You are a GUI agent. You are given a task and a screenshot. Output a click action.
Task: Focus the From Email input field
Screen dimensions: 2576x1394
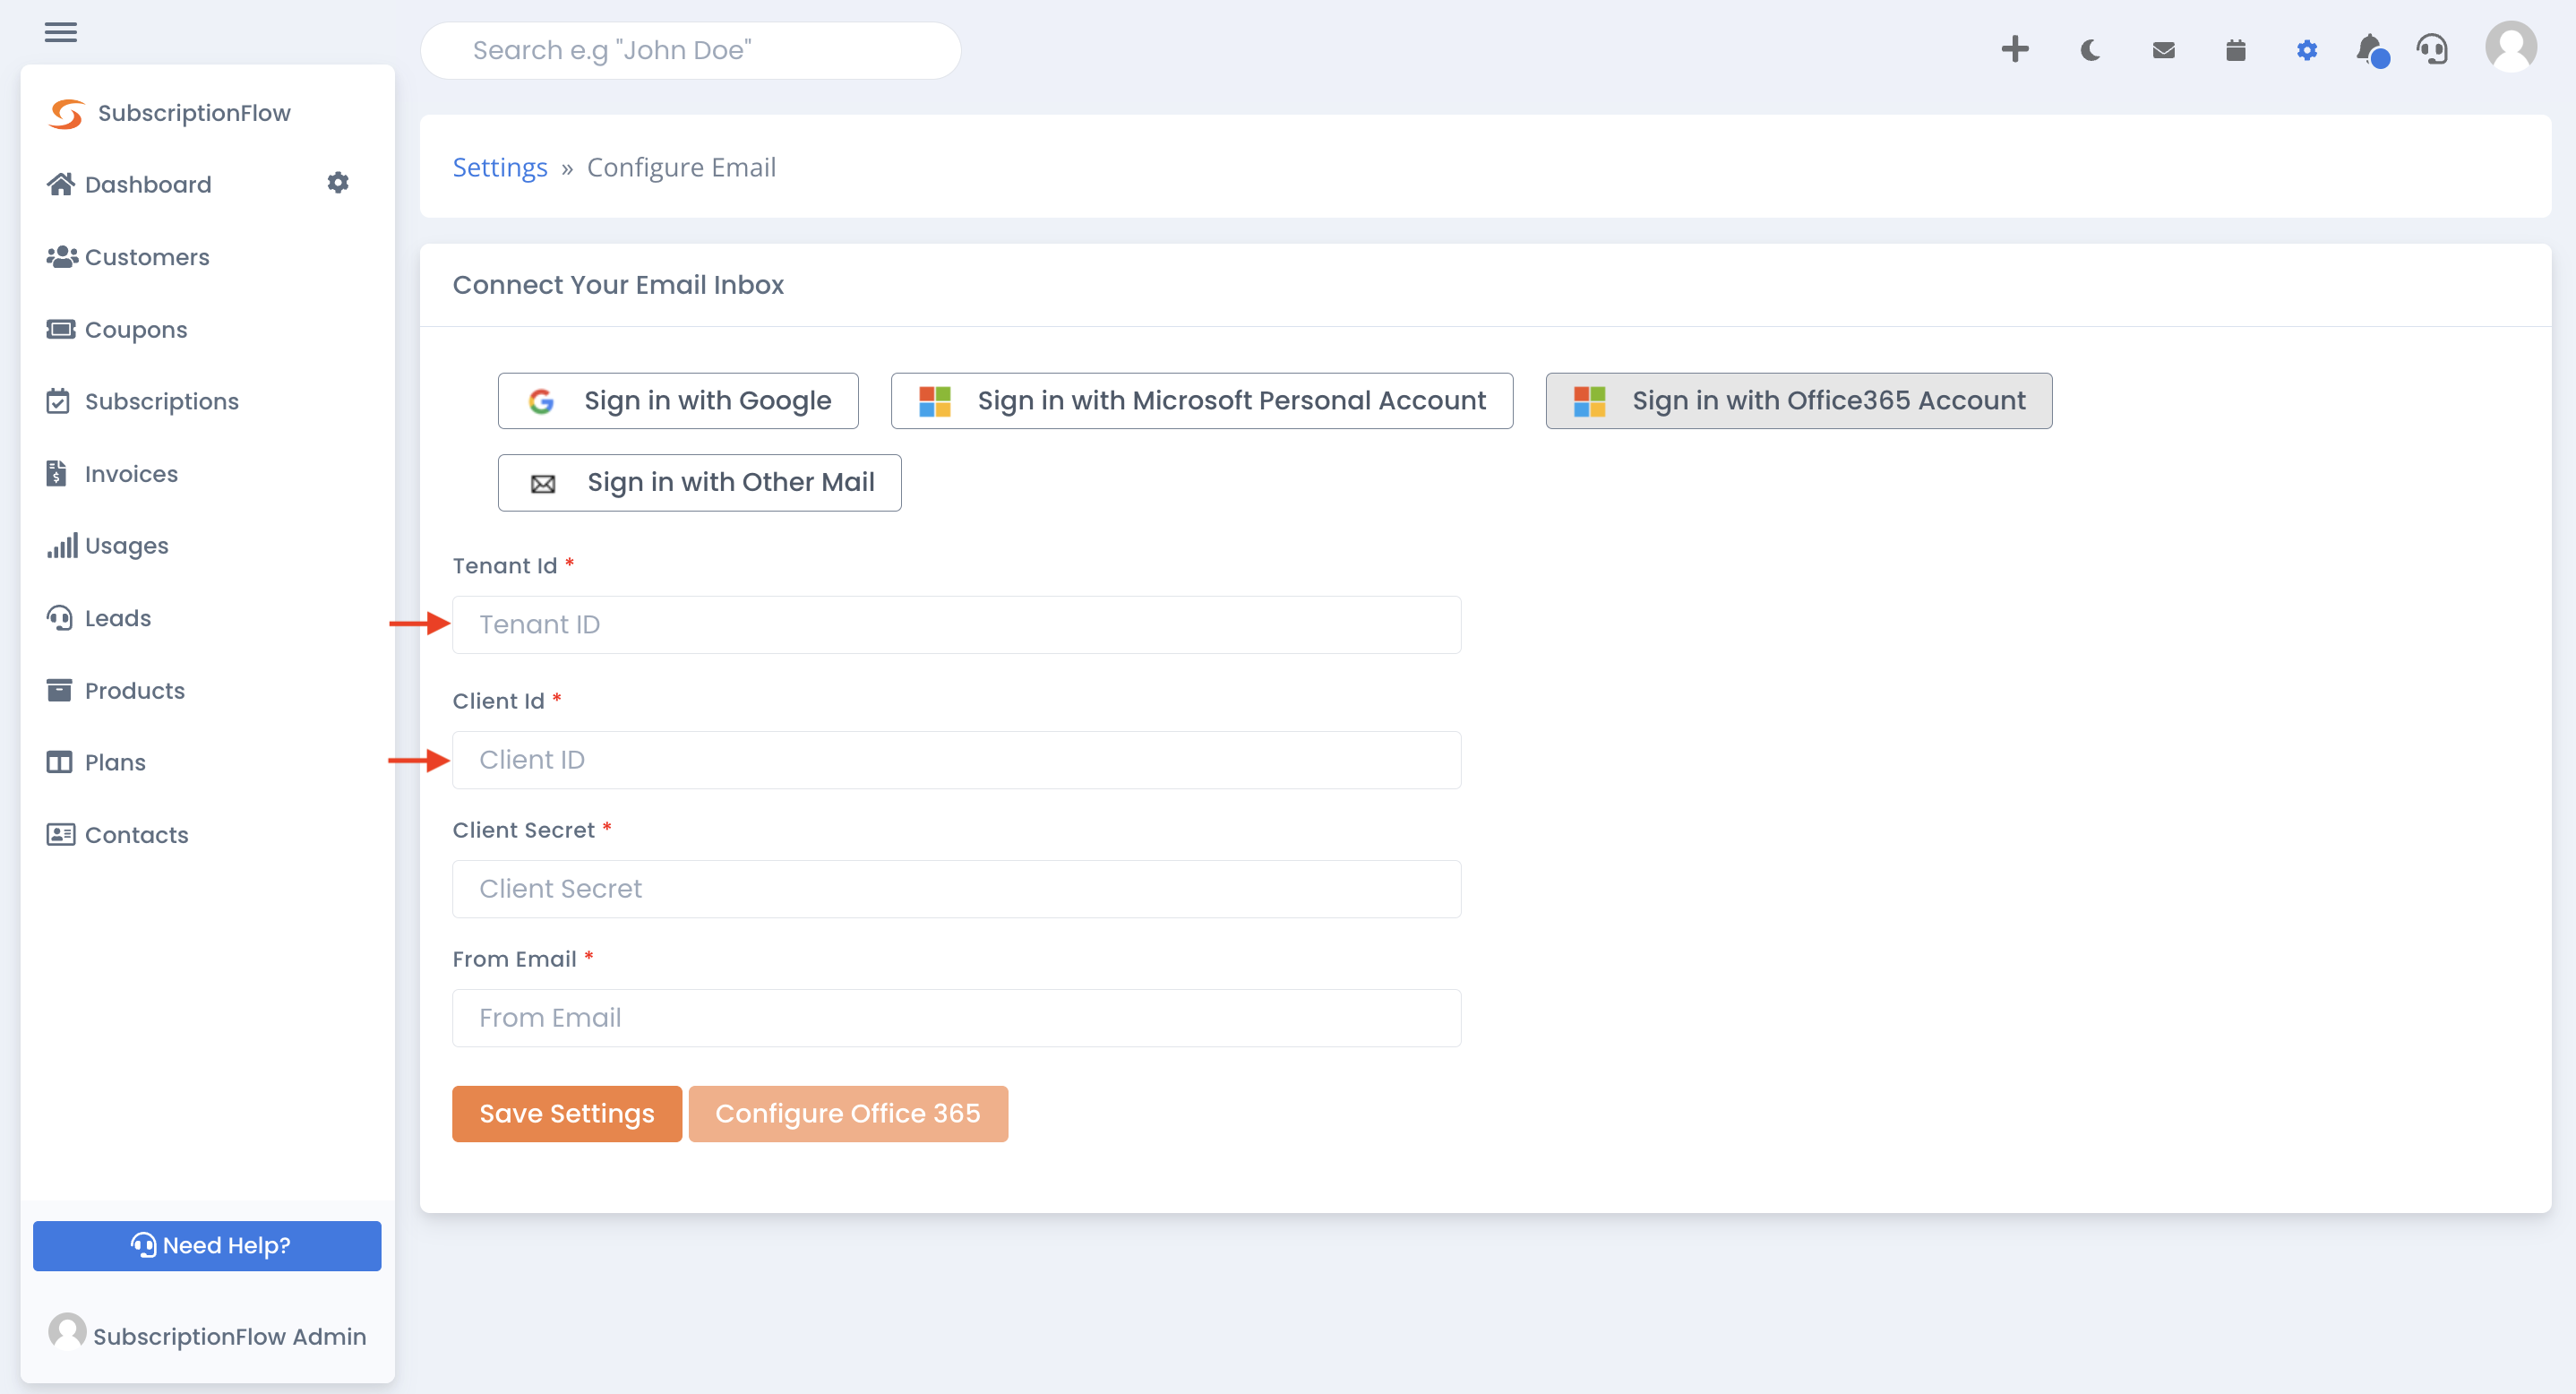[957, 1018]
